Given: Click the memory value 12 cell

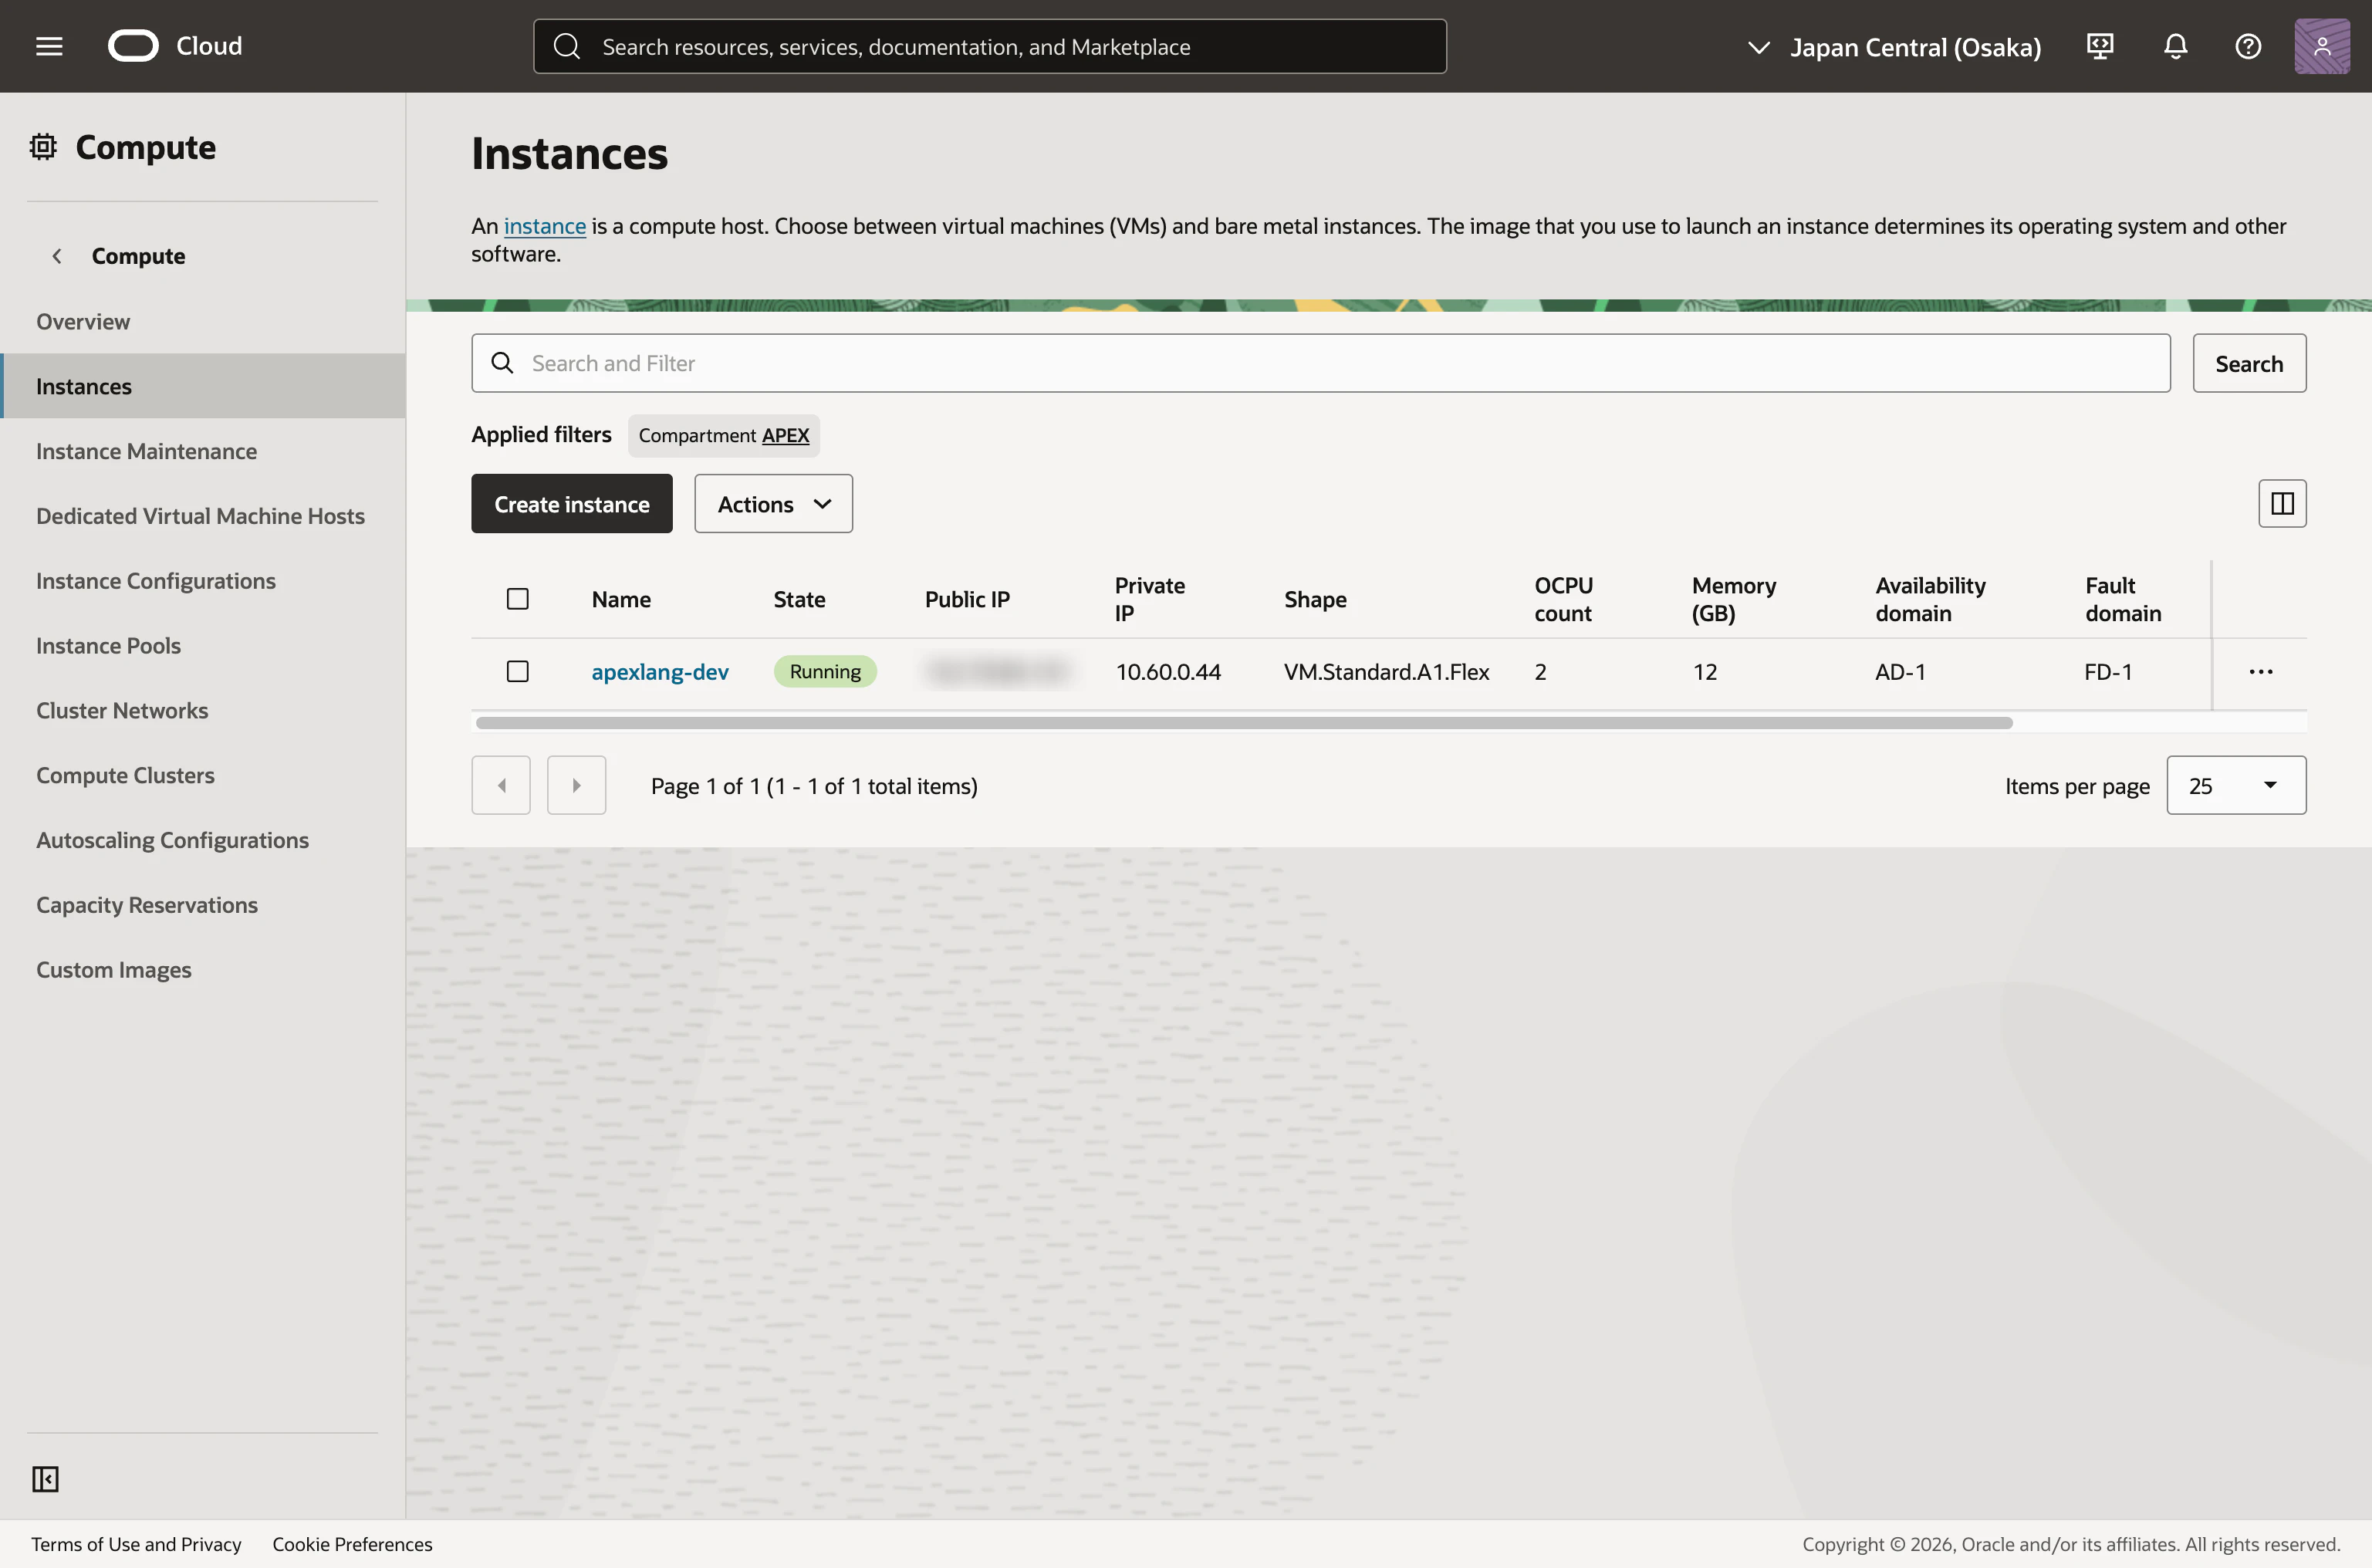Looking at the screenshot, I should pos(1705,672).
